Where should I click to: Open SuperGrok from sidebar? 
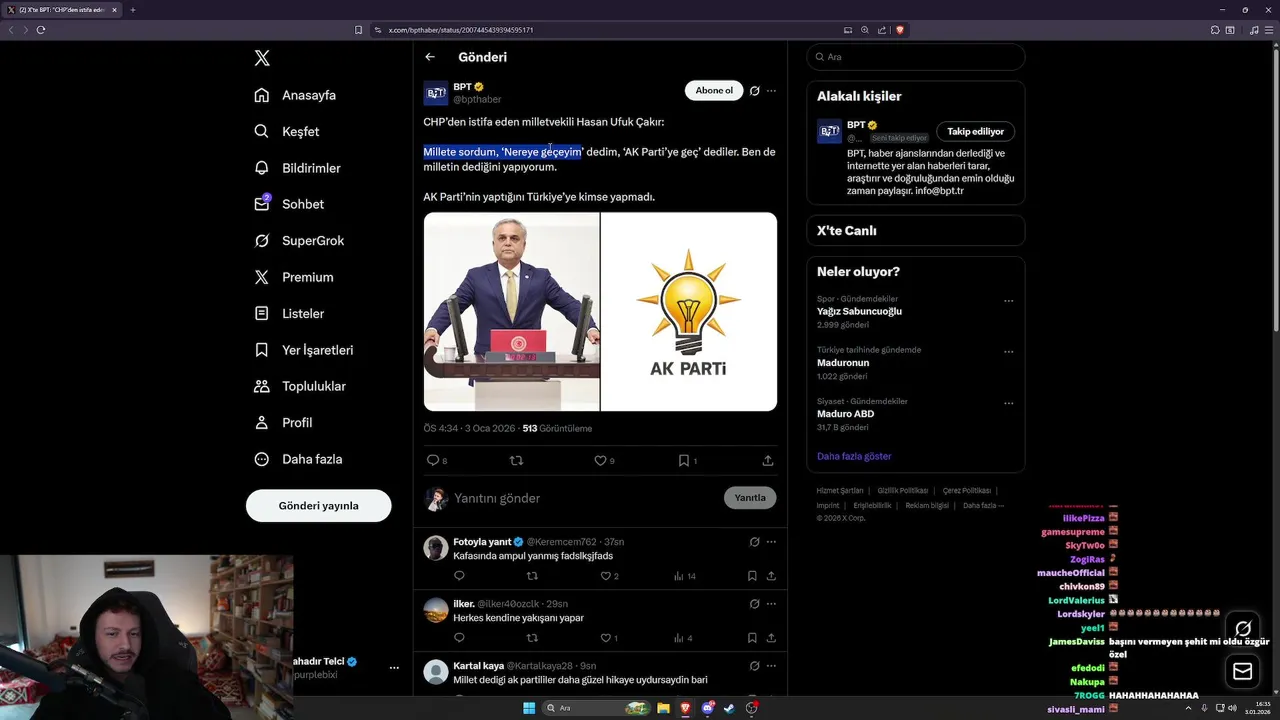click(x=299, y=241)
